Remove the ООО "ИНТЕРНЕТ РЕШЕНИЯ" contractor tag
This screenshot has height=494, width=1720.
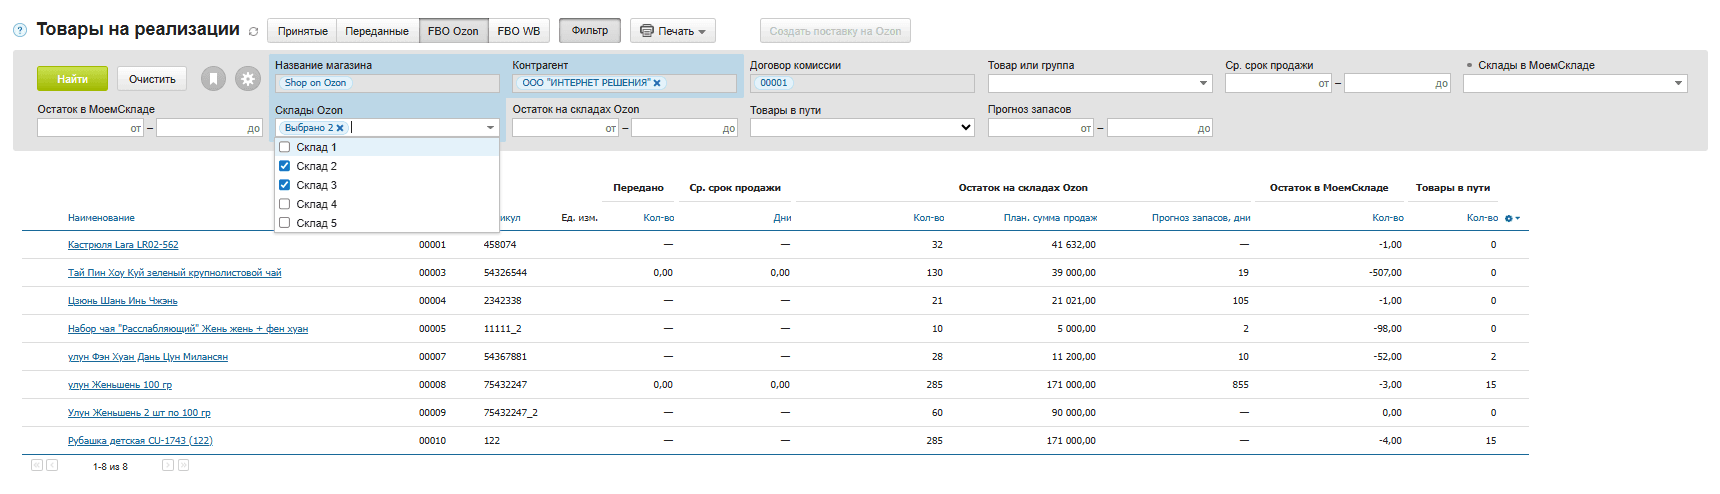click(657, 83)
